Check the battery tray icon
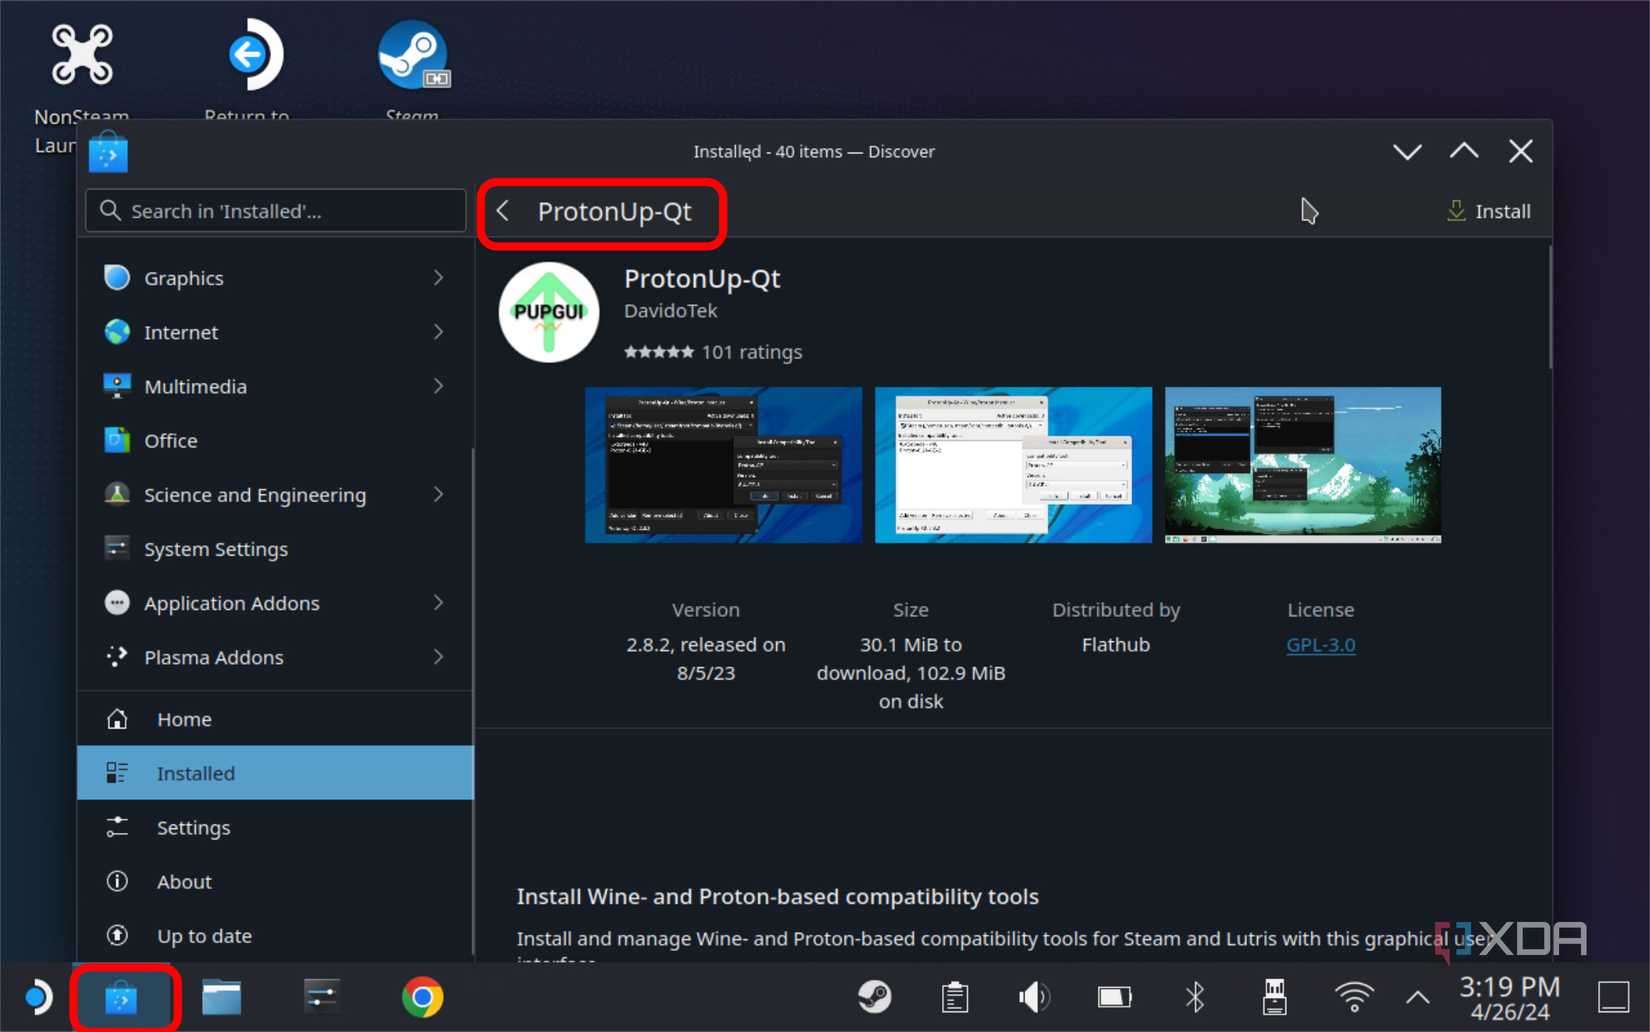 coord(1114,997)
